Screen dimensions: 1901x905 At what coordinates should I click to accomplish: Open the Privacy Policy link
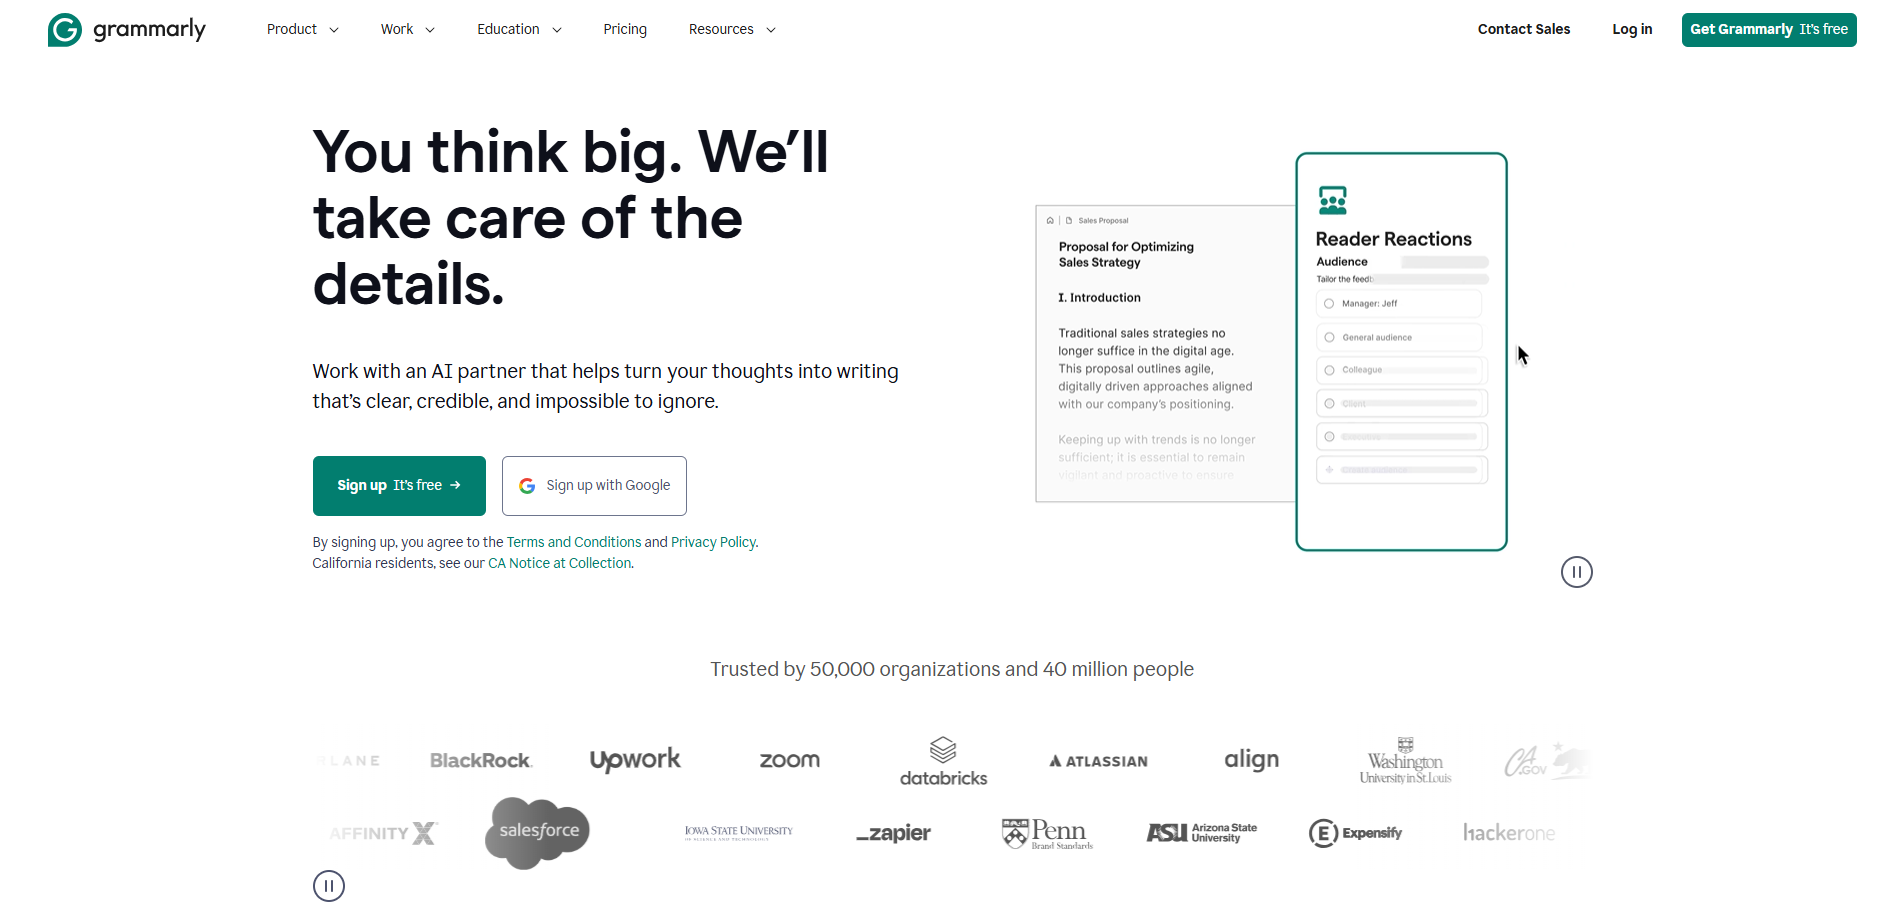pyautogui.click(x=714, y=542)
